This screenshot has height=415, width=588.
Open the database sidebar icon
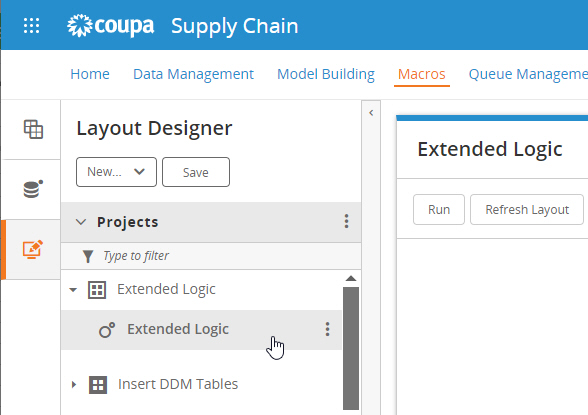click(x=33, y=189)
